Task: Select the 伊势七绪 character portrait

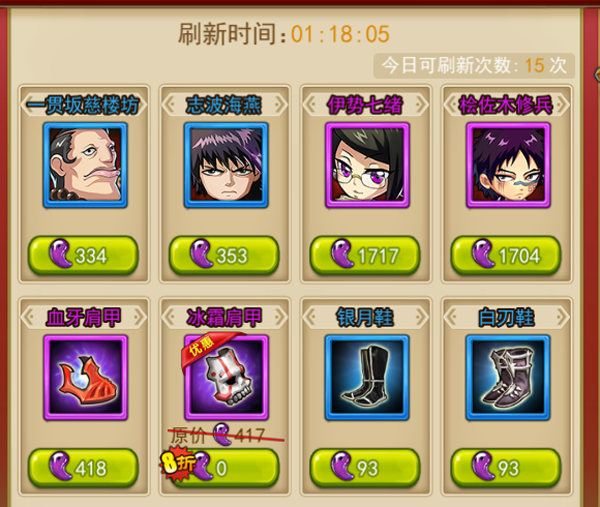Action: 367,165
